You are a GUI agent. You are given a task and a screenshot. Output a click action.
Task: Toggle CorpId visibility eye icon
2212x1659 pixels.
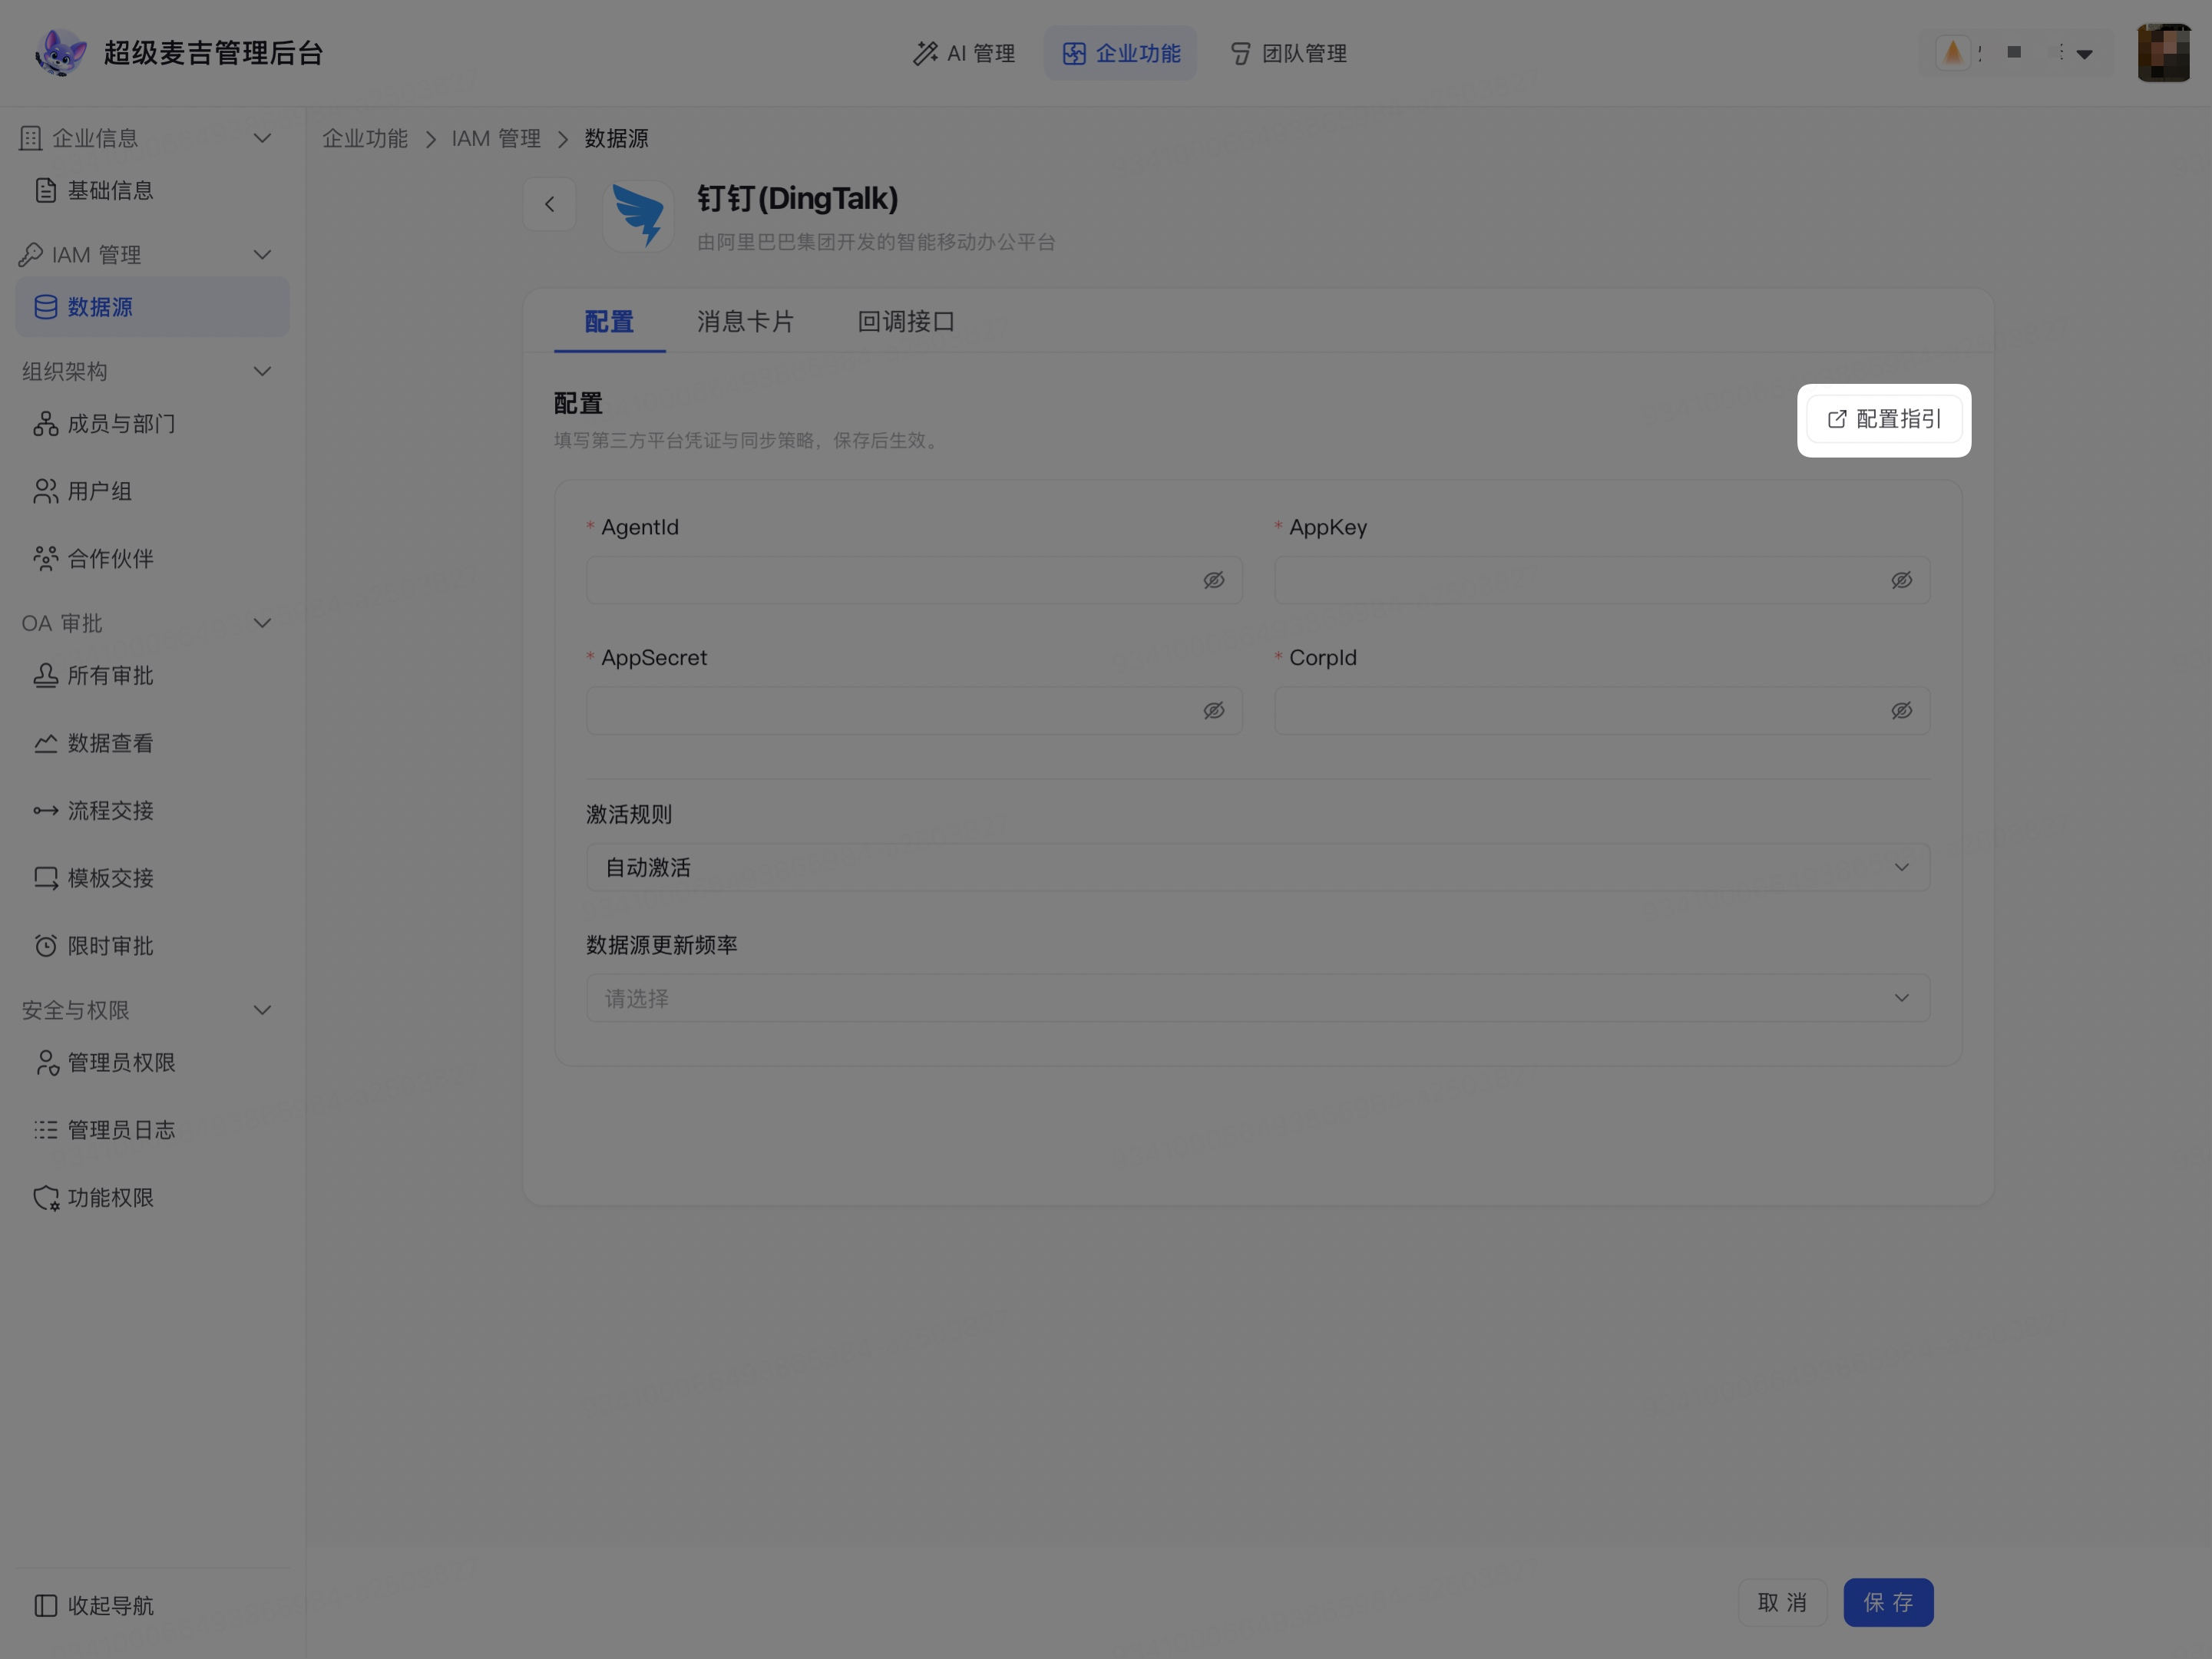tap(1901, 710)
